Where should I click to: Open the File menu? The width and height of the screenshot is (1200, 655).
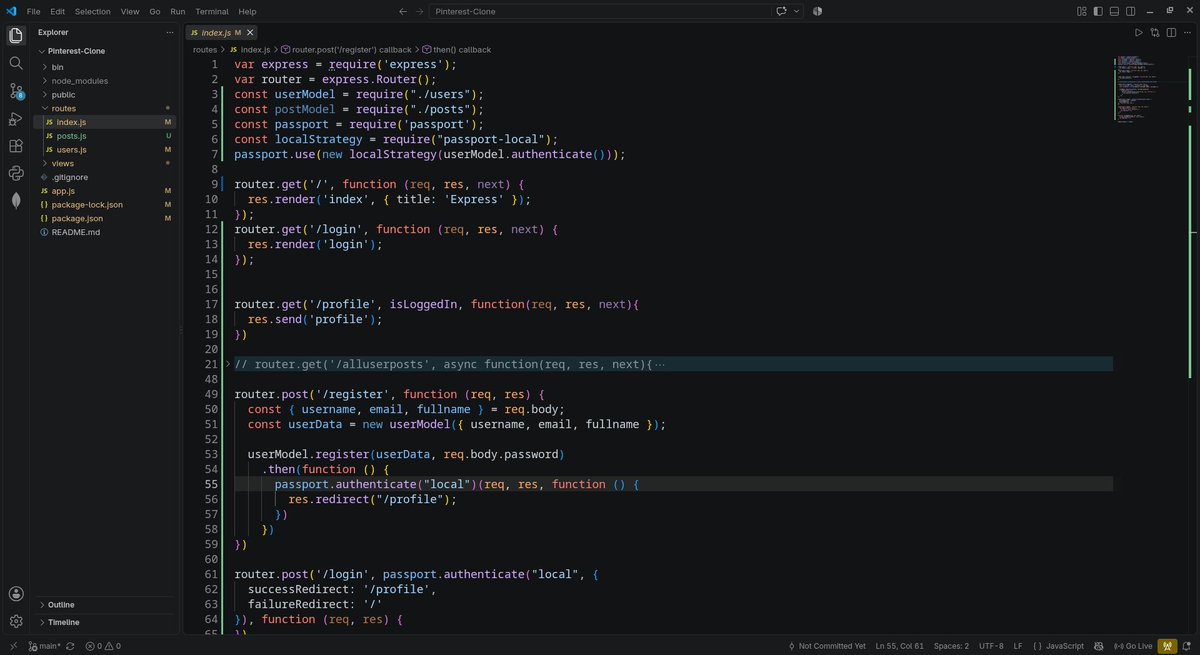tap(34, 11)
